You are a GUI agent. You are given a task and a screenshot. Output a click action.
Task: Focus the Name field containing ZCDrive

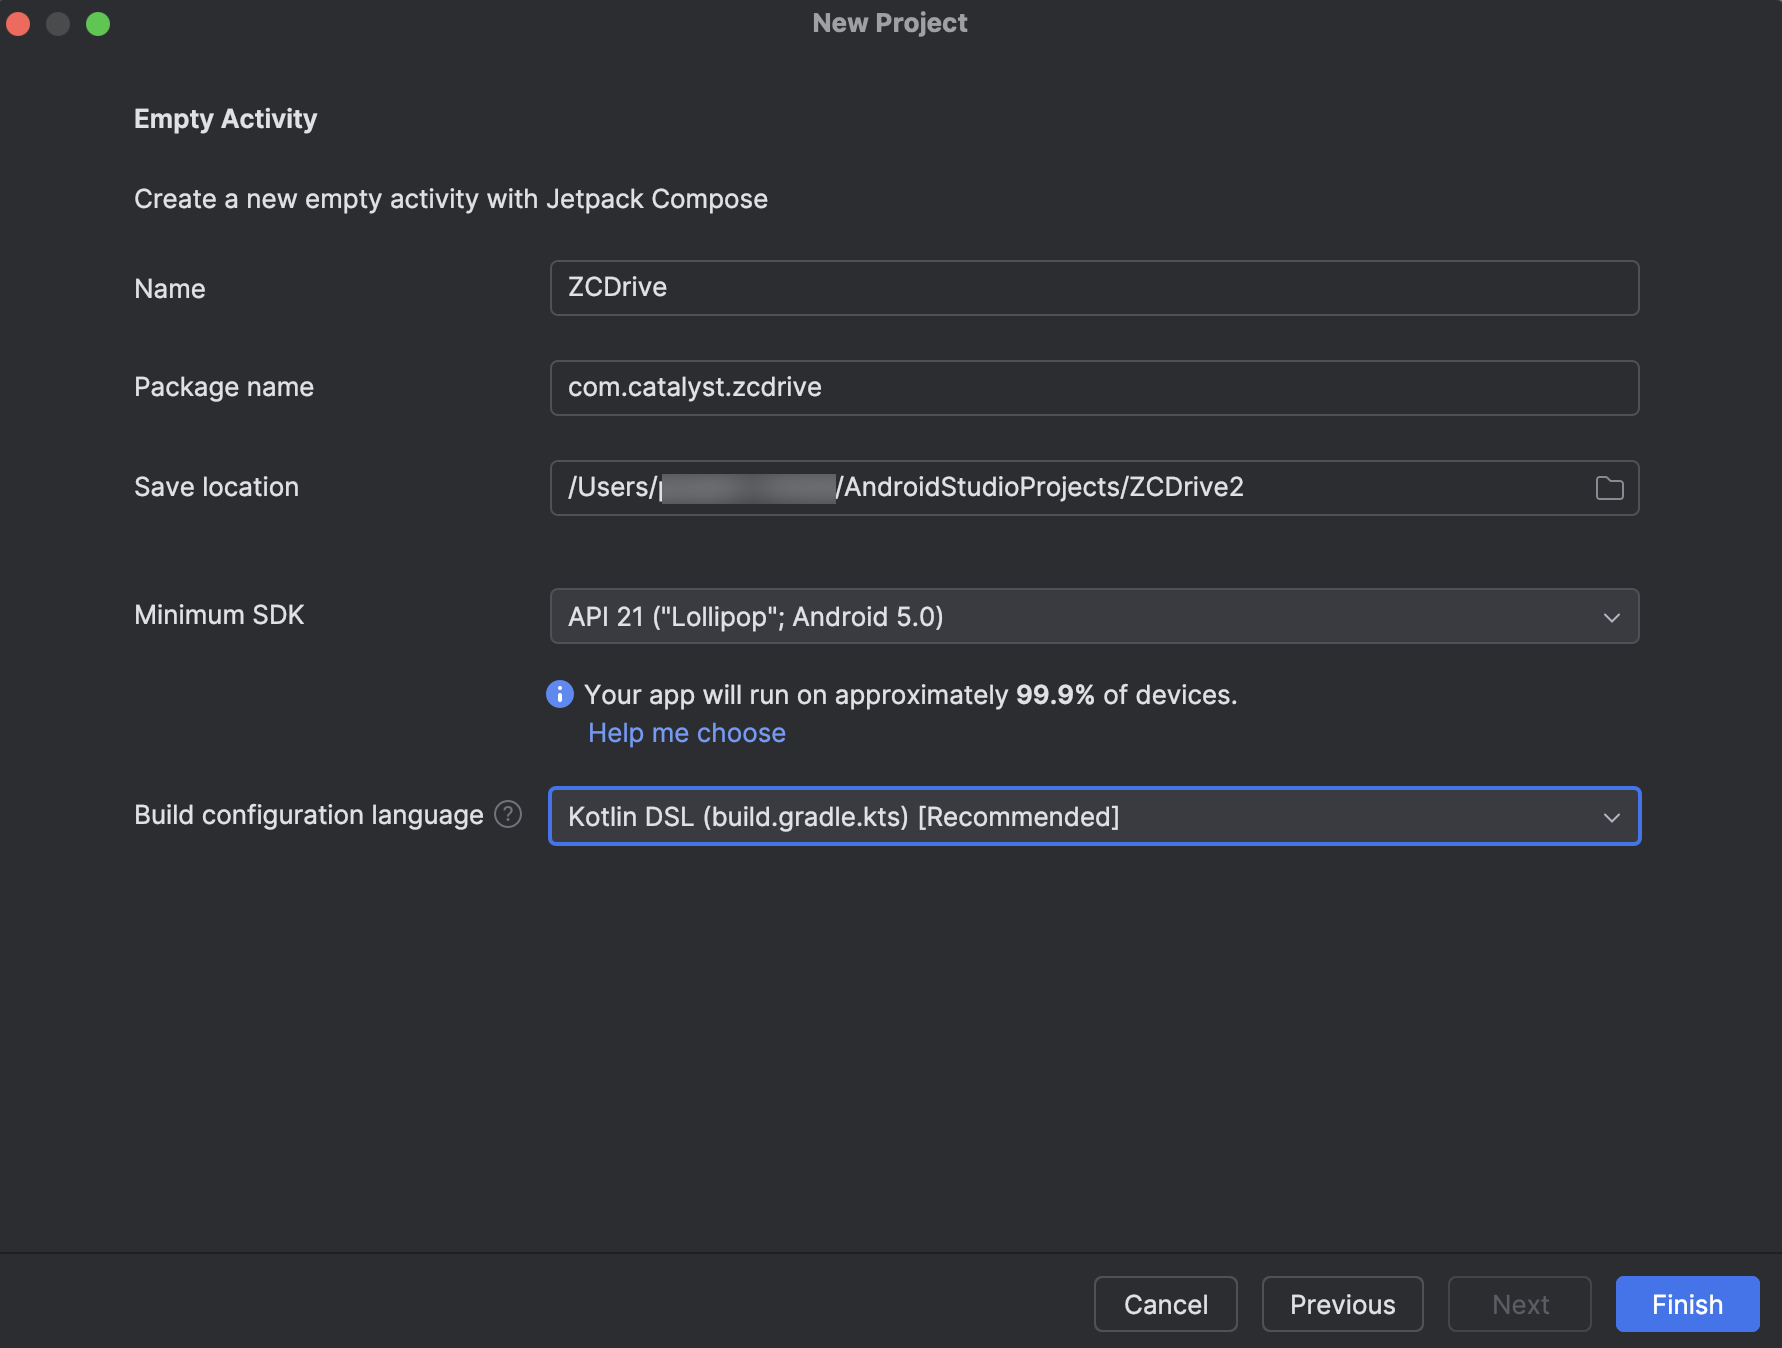coord(1094,288)
